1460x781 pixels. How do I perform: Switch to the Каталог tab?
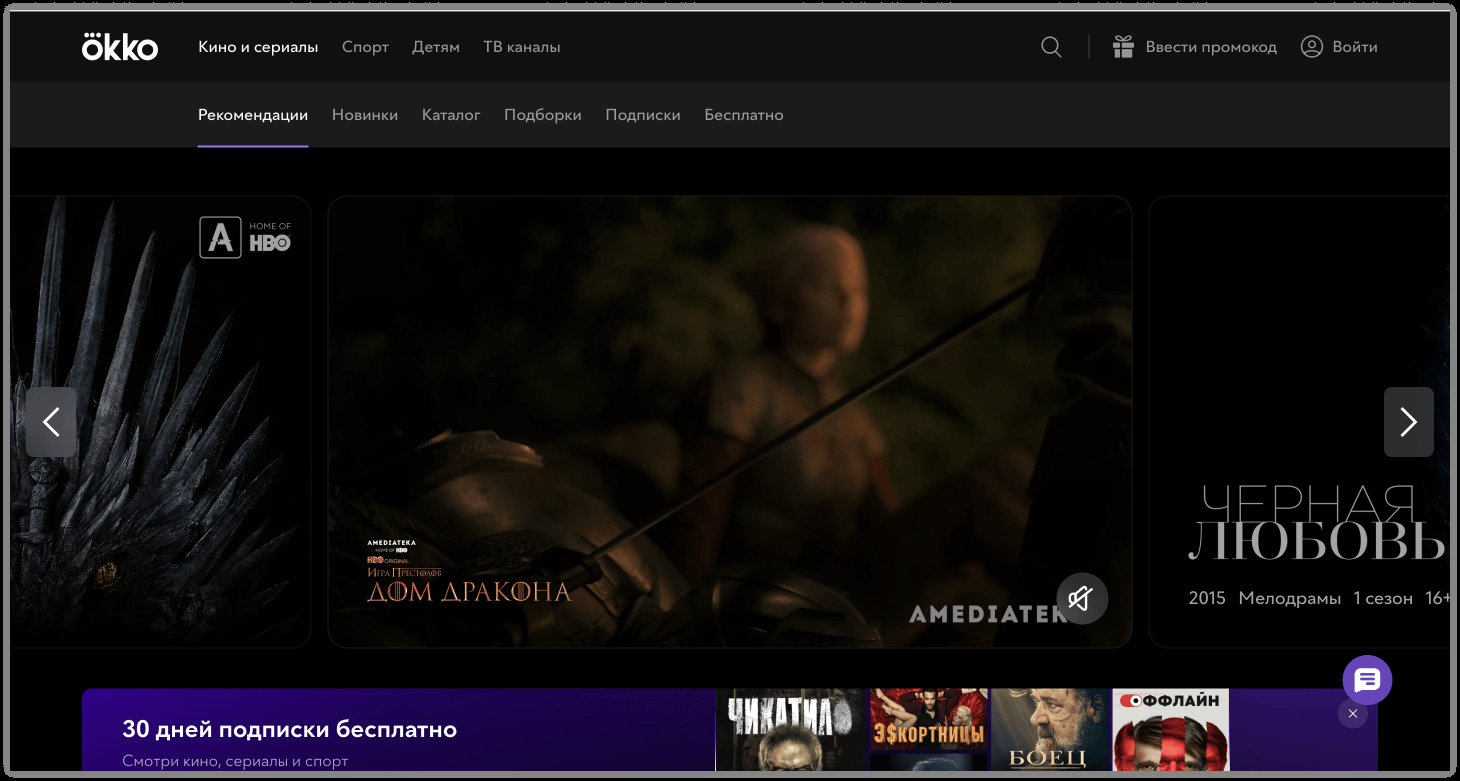click(451, 115)
